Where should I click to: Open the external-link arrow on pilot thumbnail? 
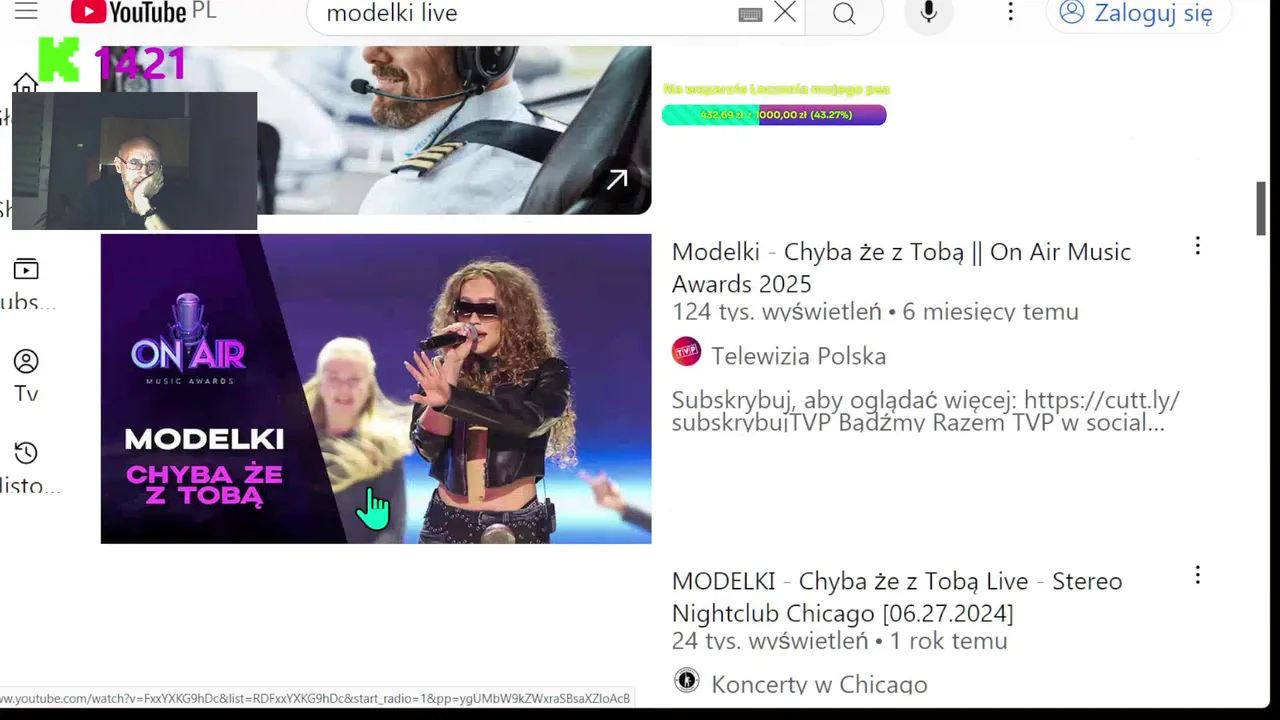pos(617,179)
